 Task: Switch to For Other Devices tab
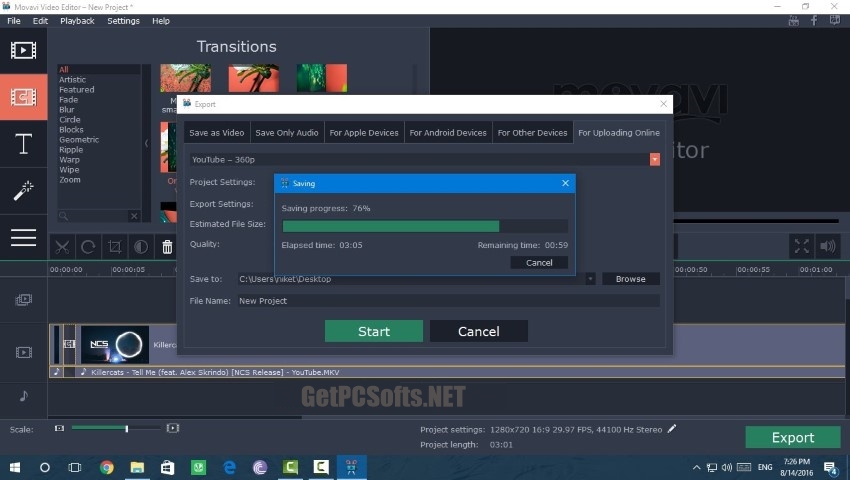[x=532, y=133]
